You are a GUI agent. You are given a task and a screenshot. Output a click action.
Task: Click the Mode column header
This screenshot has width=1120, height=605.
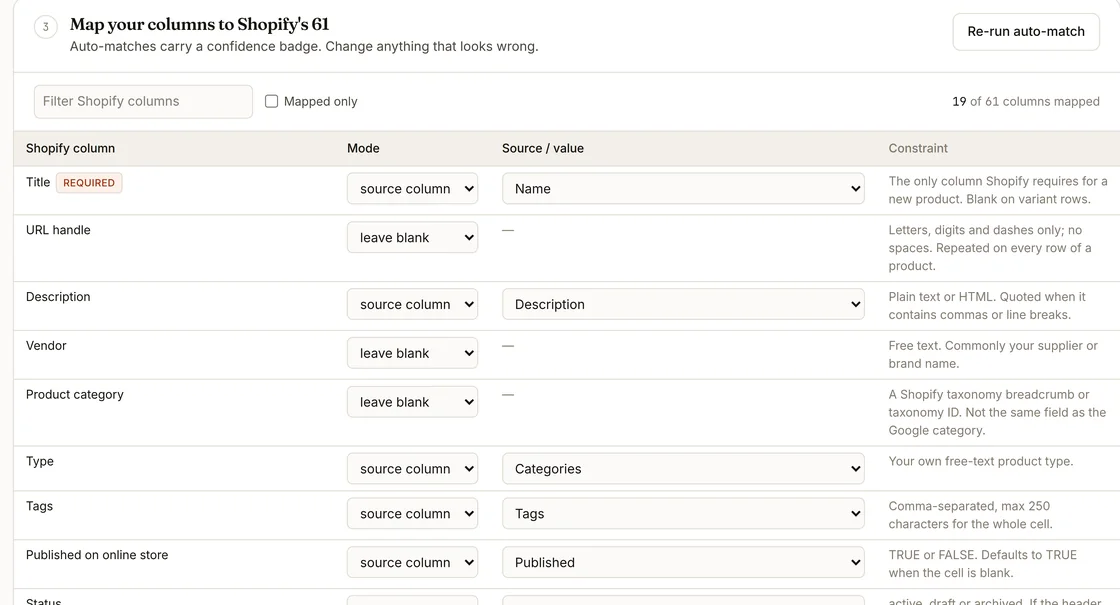[363, 148]
